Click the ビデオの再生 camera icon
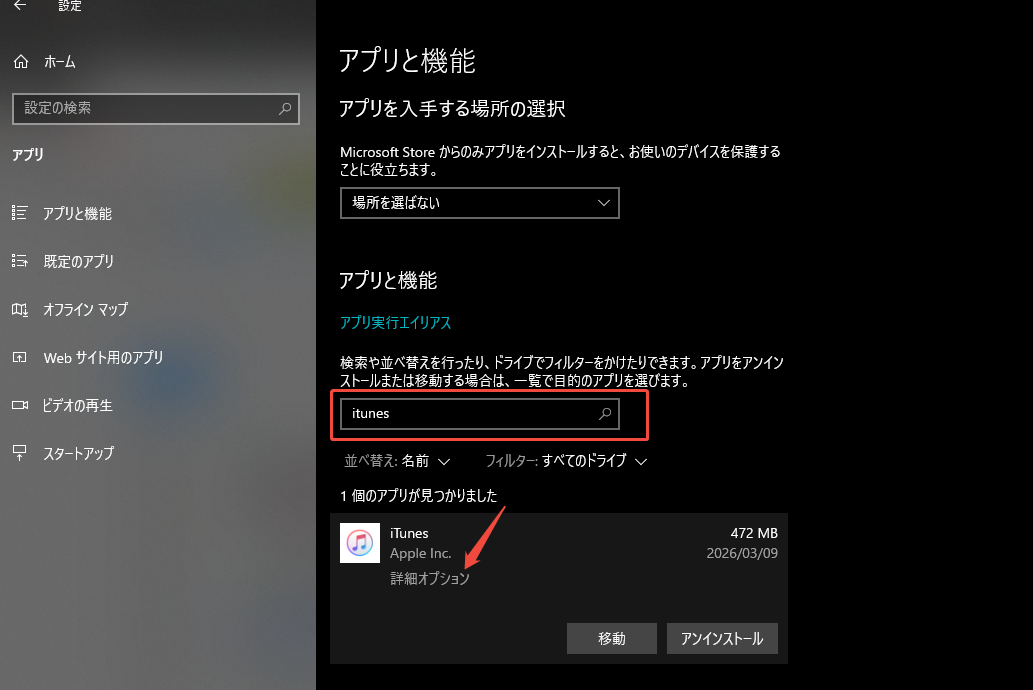 (20, 405)
